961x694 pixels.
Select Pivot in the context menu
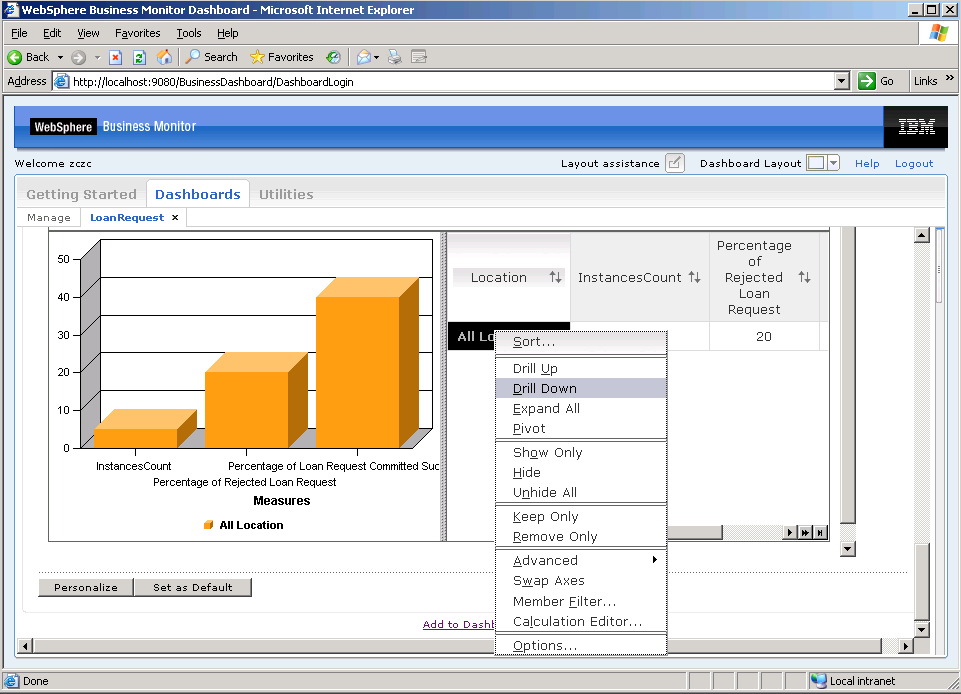(x=580, y=429)
